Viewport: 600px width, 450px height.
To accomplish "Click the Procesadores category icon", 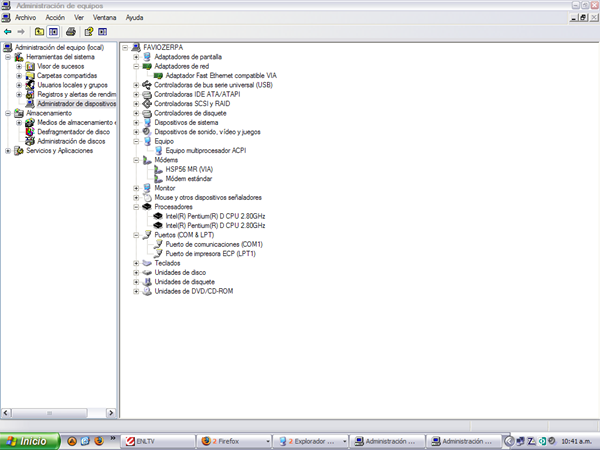I will click(147, 207).
